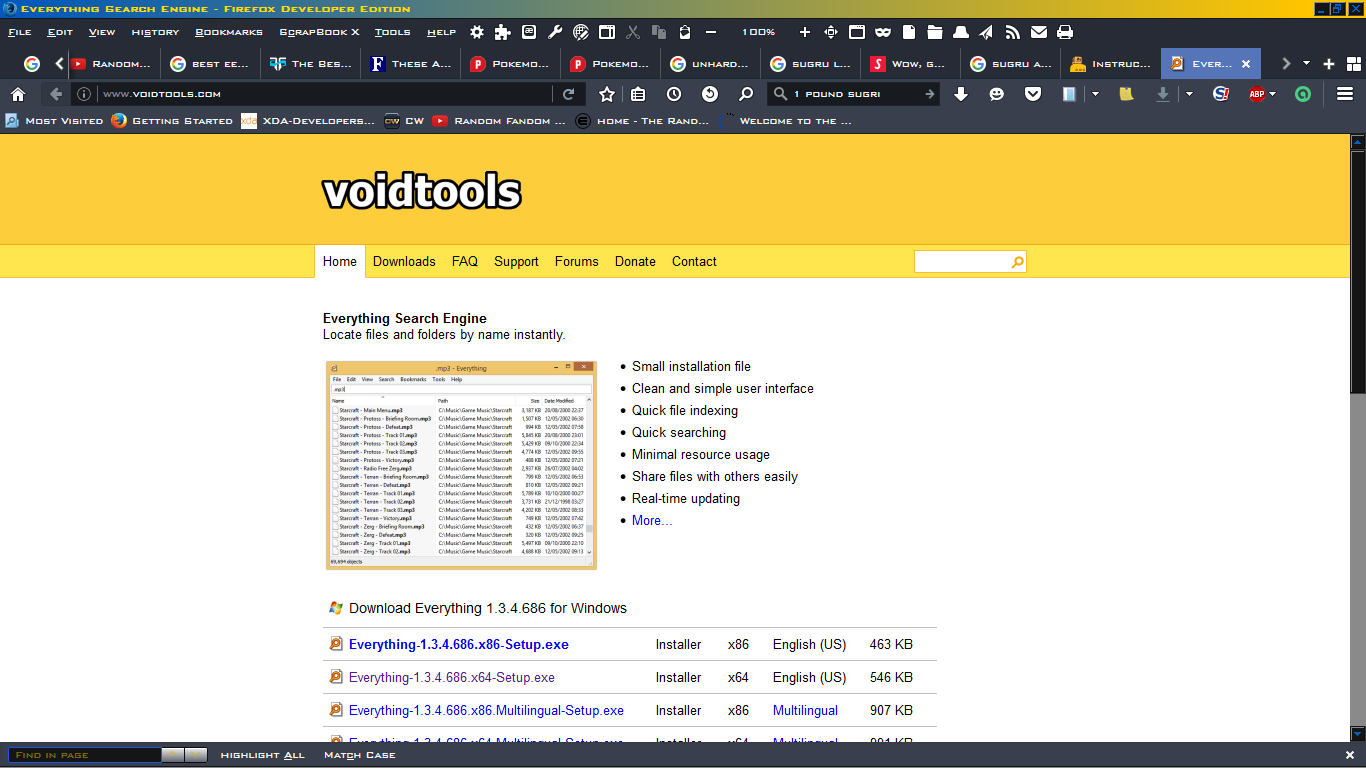Open XDA-Developers bookmark in toolbar
This screenshot has width=1366, height=768.
308,121
